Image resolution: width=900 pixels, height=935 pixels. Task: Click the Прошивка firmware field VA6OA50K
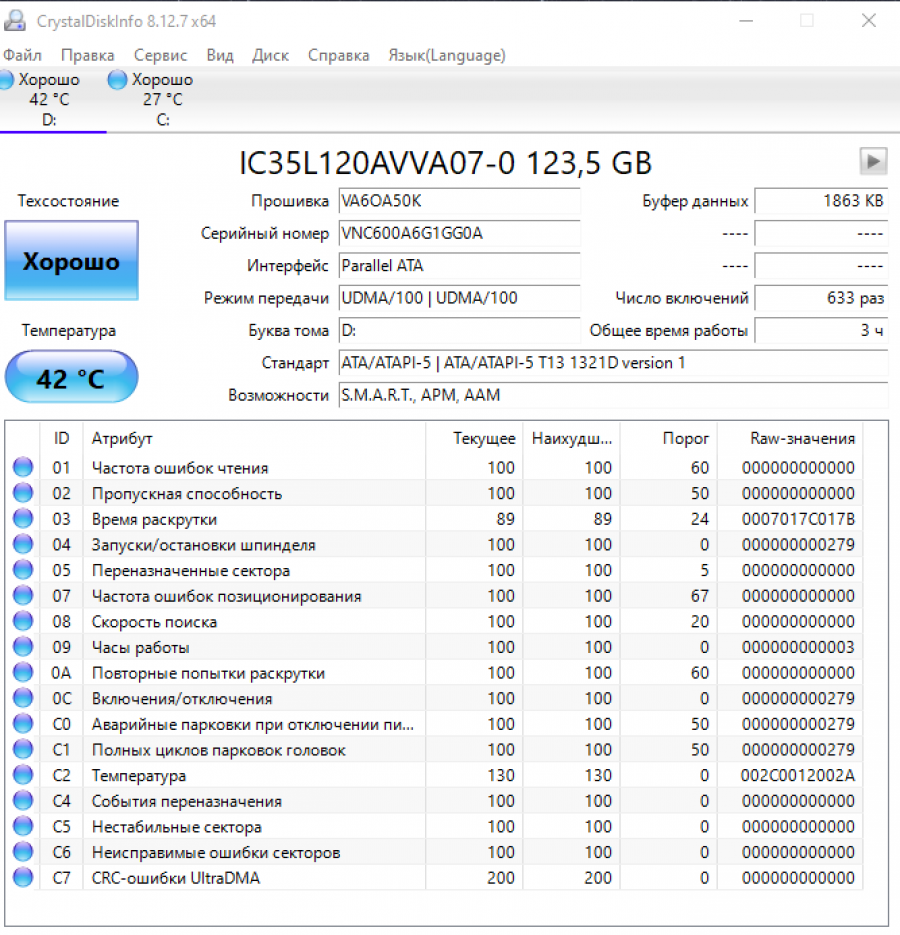[x=458, y=201]
